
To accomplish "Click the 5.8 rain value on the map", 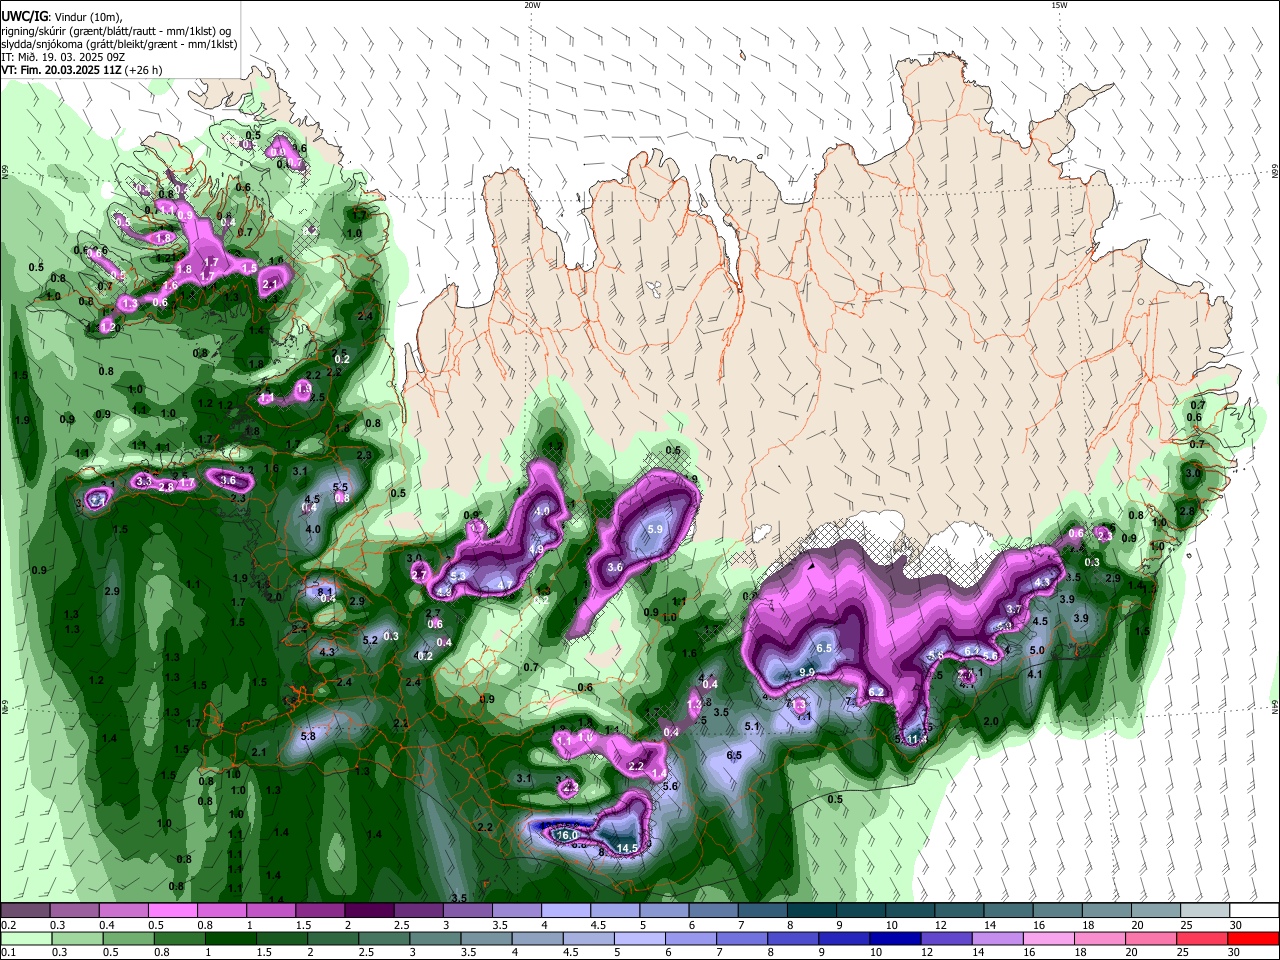I will coord(308,736).
